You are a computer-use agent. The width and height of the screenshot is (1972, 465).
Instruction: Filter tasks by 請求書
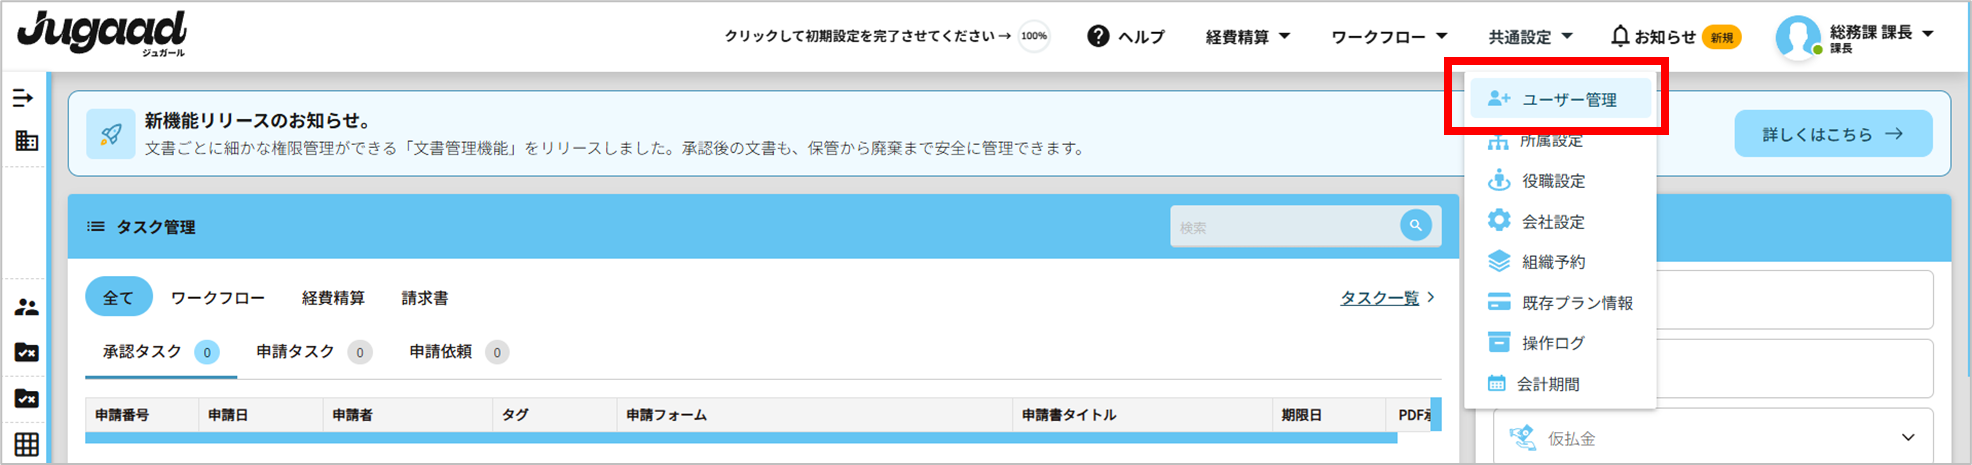(425, 298)
